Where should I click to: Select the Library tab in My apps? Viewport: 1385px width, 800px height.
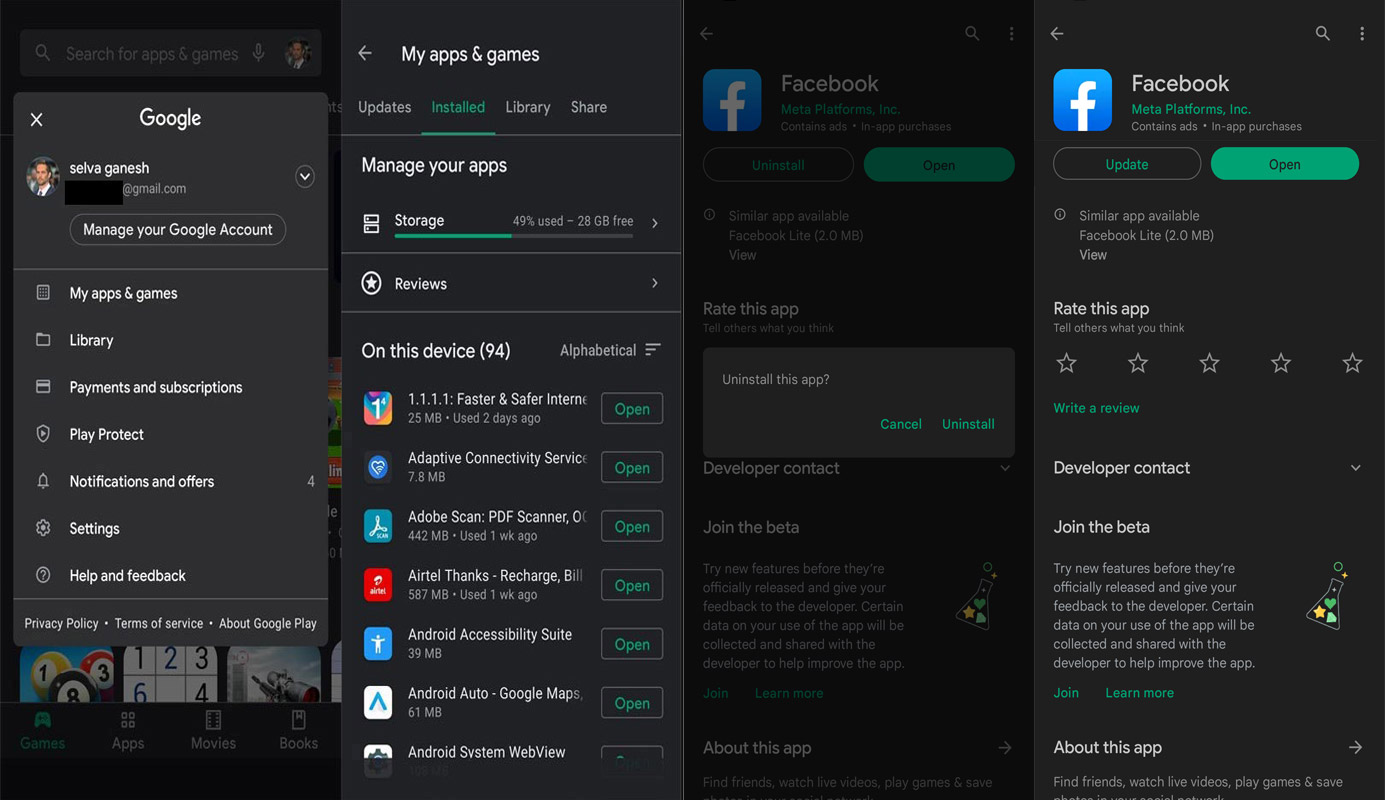pyautogui.click(x=528, y=107)
